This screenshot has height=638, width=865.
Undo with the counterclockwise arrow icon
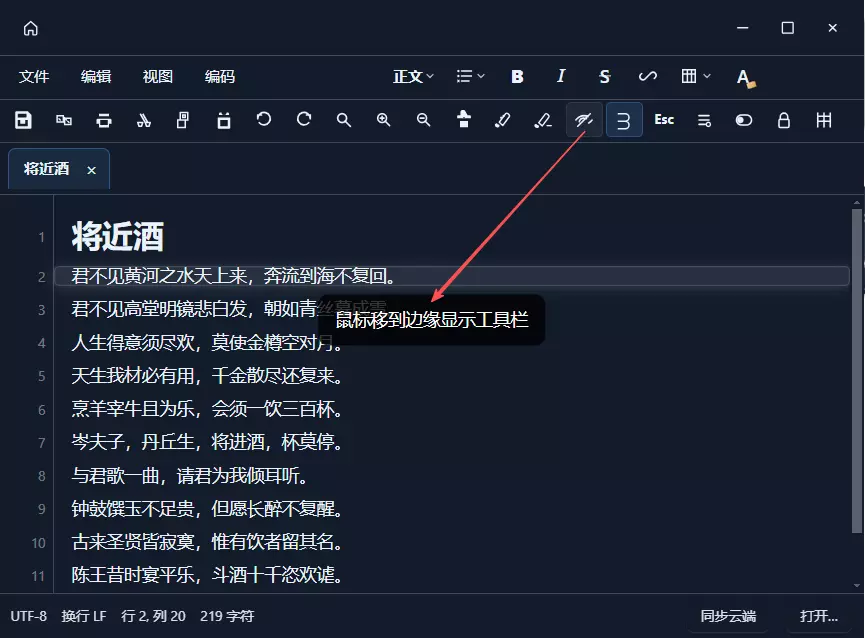(x=264, y=119)
